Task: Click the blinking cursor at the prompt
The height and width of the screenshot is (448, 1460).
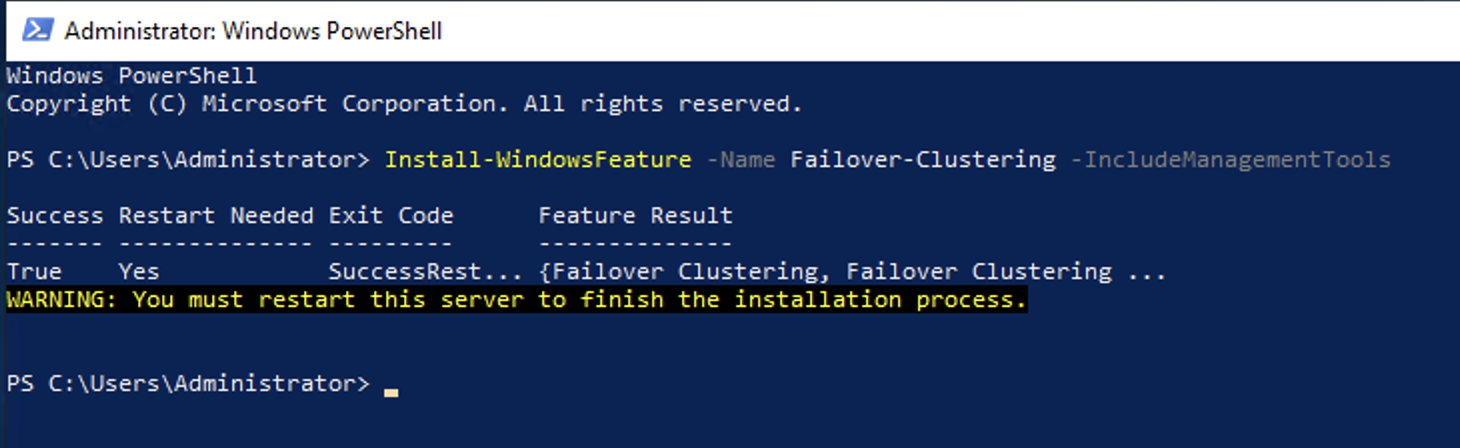Action: coord(390,392)
